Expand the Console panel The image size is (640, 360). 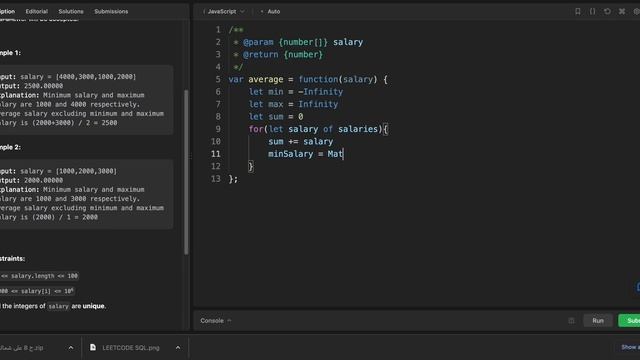click(x=216, y=320)
